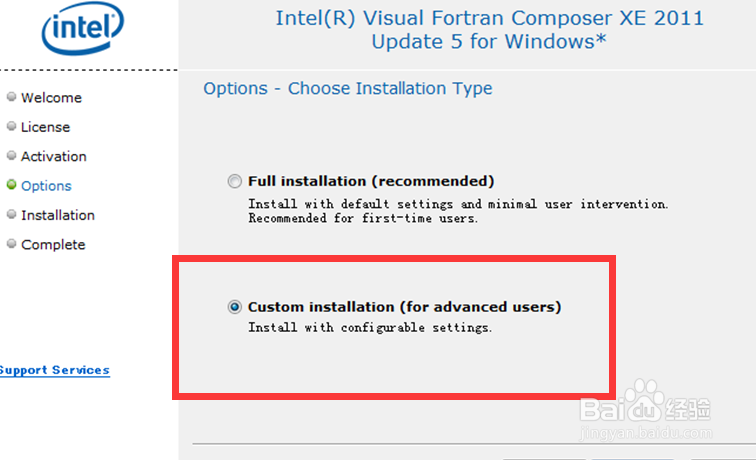Select Full installation radio button
The height and width of the screenshot is (460, 756).
tap(235, 181)
